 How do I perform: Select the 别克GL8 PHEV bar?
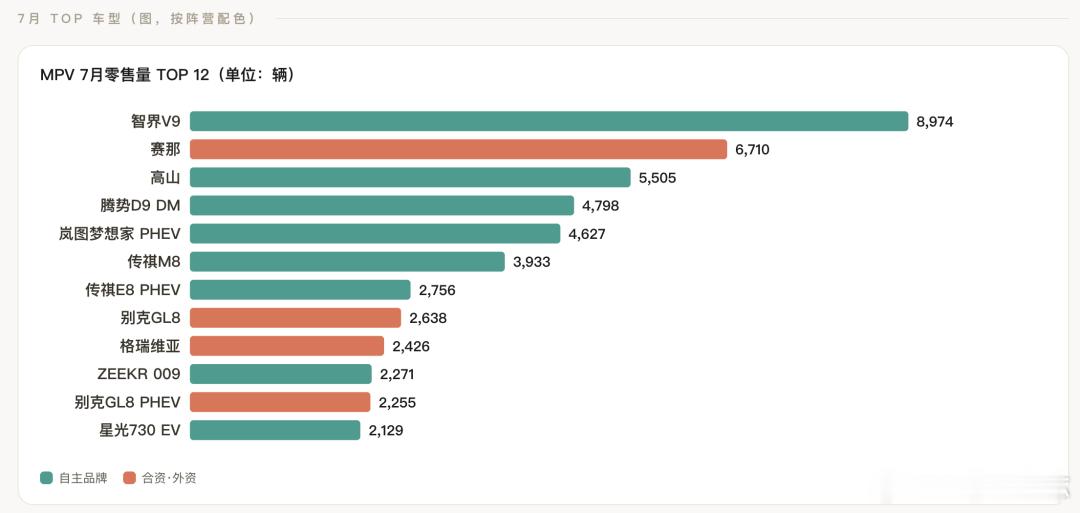point(280,402)
